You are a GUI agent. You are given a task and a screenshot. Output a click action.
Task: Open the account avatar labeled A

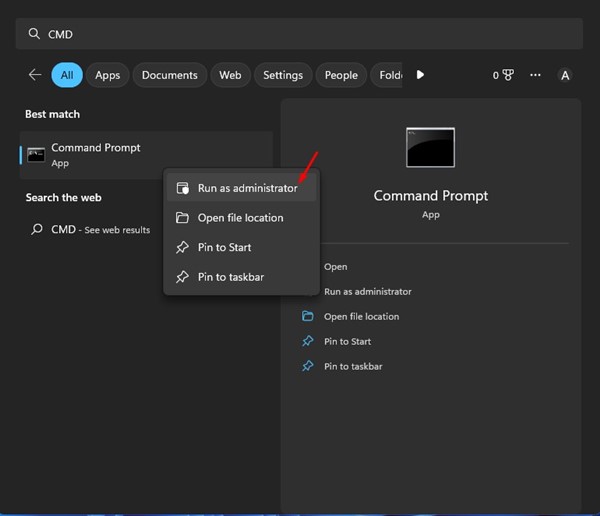point(565,75)
